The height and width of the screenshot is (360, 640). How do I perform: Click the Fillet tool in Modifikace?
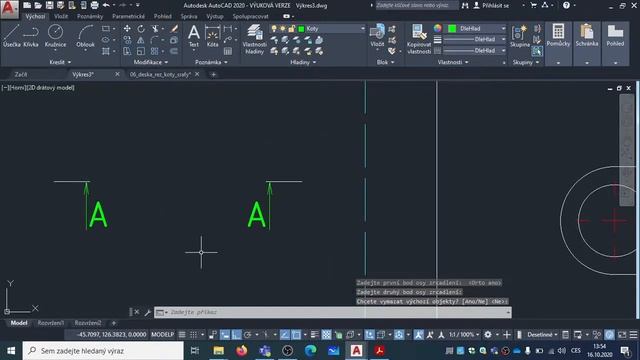click(x=154, y=40)
